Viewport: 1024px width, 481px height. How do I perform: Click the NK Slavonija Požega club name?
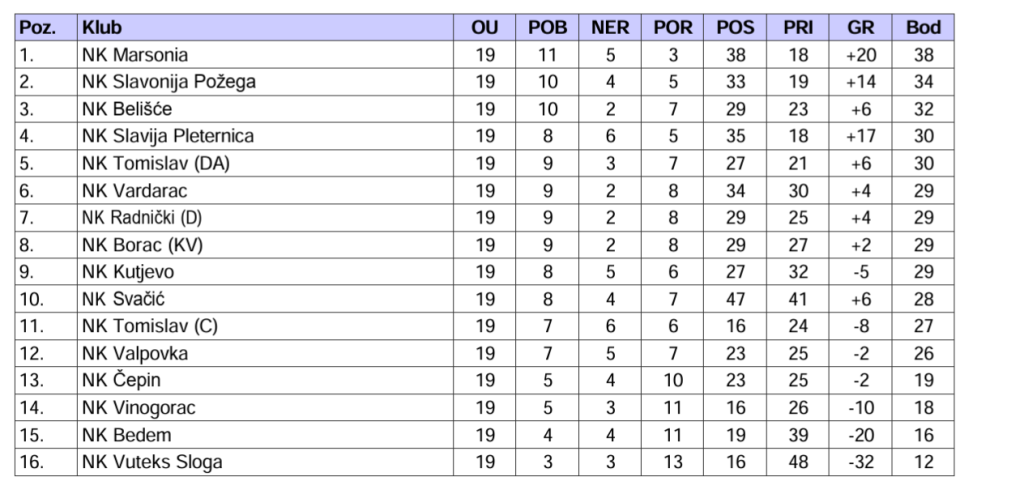point(168,82)
